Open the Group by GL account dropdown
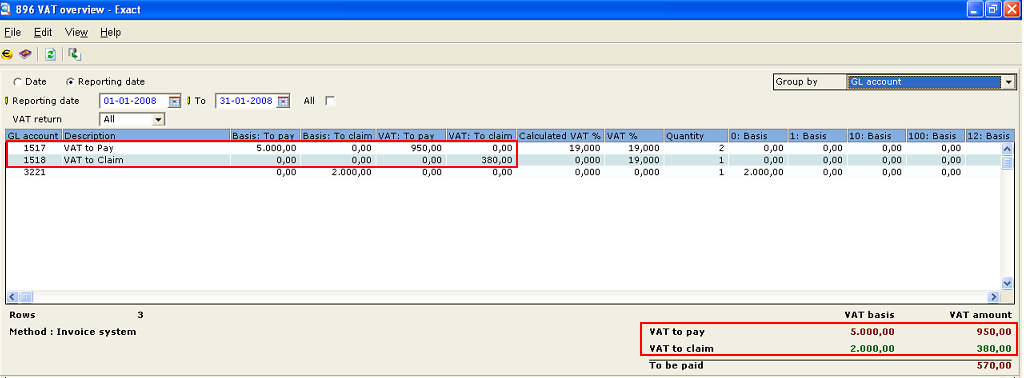Viewport: 1024px width, 378px height. (x=1010, y=82)
